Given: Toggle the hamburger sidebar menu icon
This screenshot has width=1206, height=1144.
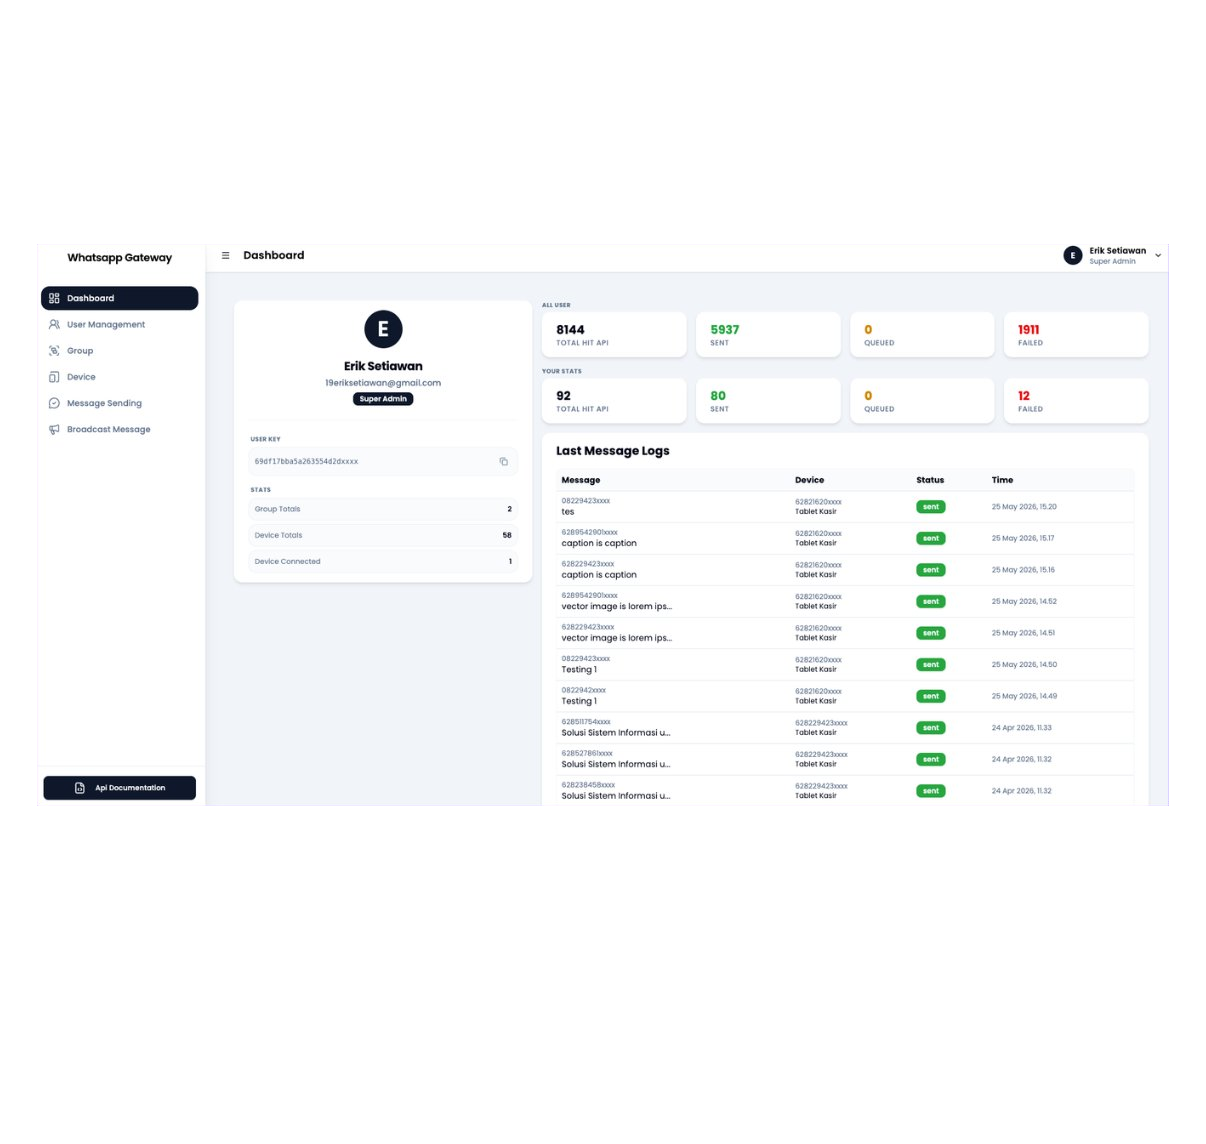Looking at the screenshot, I should 225,255.
